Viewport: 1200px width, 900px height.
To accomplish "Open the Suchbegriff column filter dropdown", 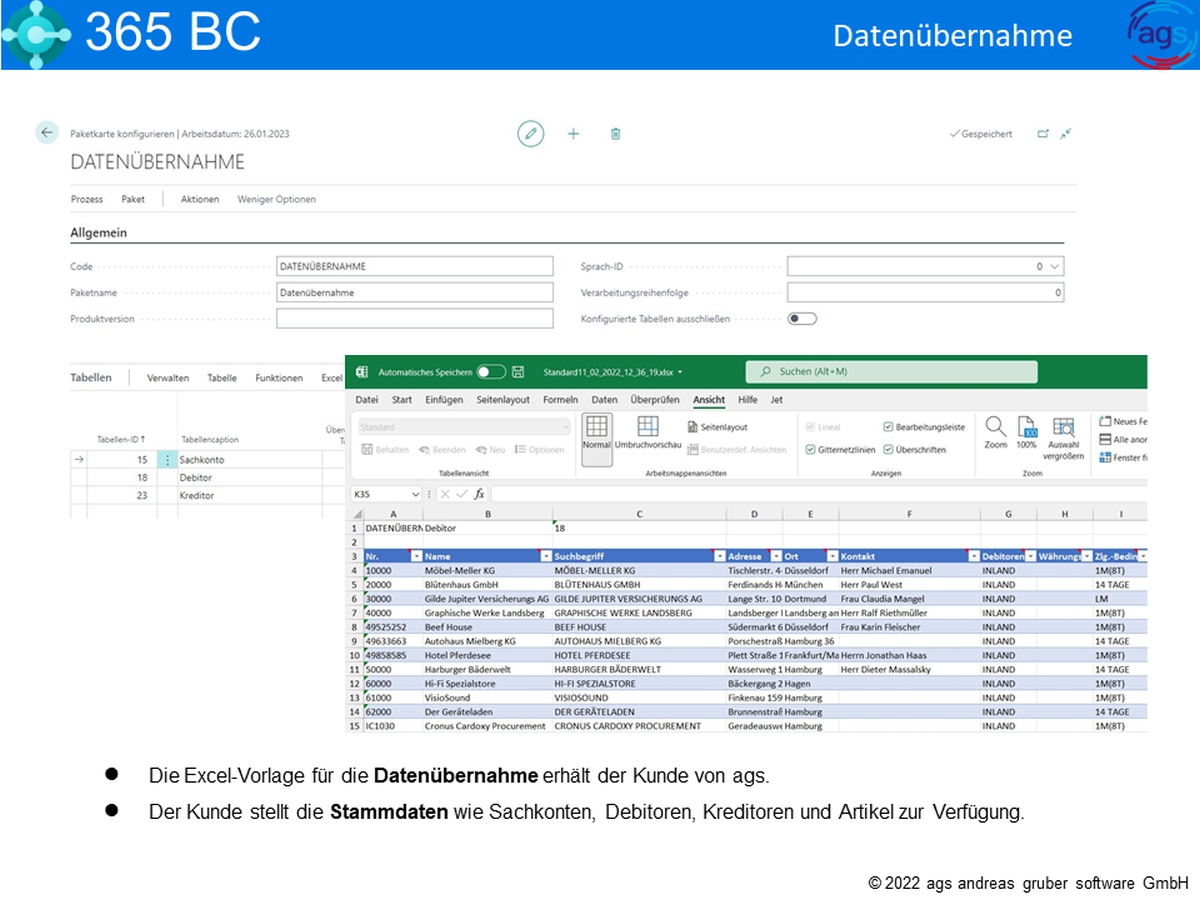I will [719, 556].
